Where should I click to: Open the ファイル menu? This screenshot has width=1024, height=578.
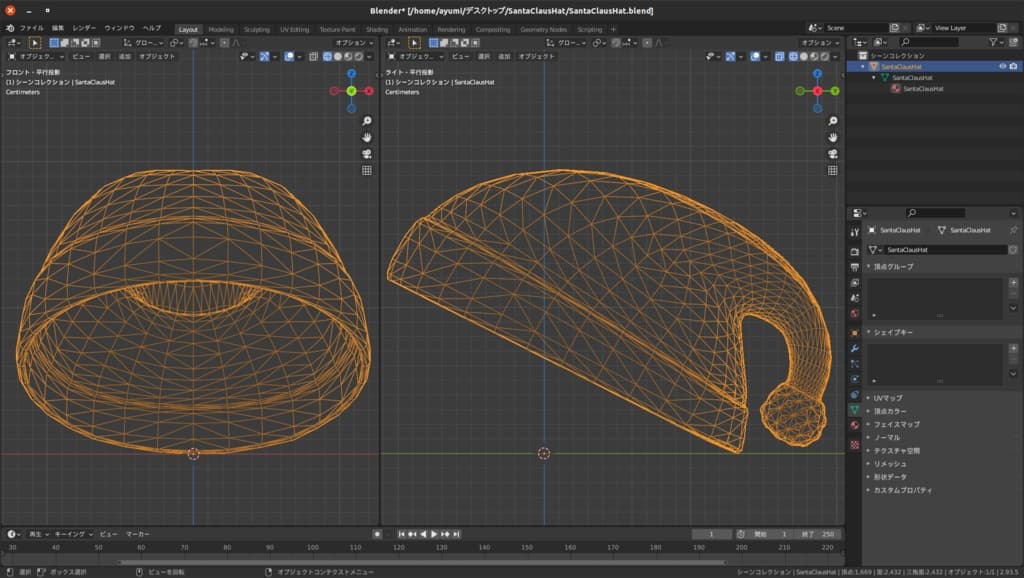32,29
